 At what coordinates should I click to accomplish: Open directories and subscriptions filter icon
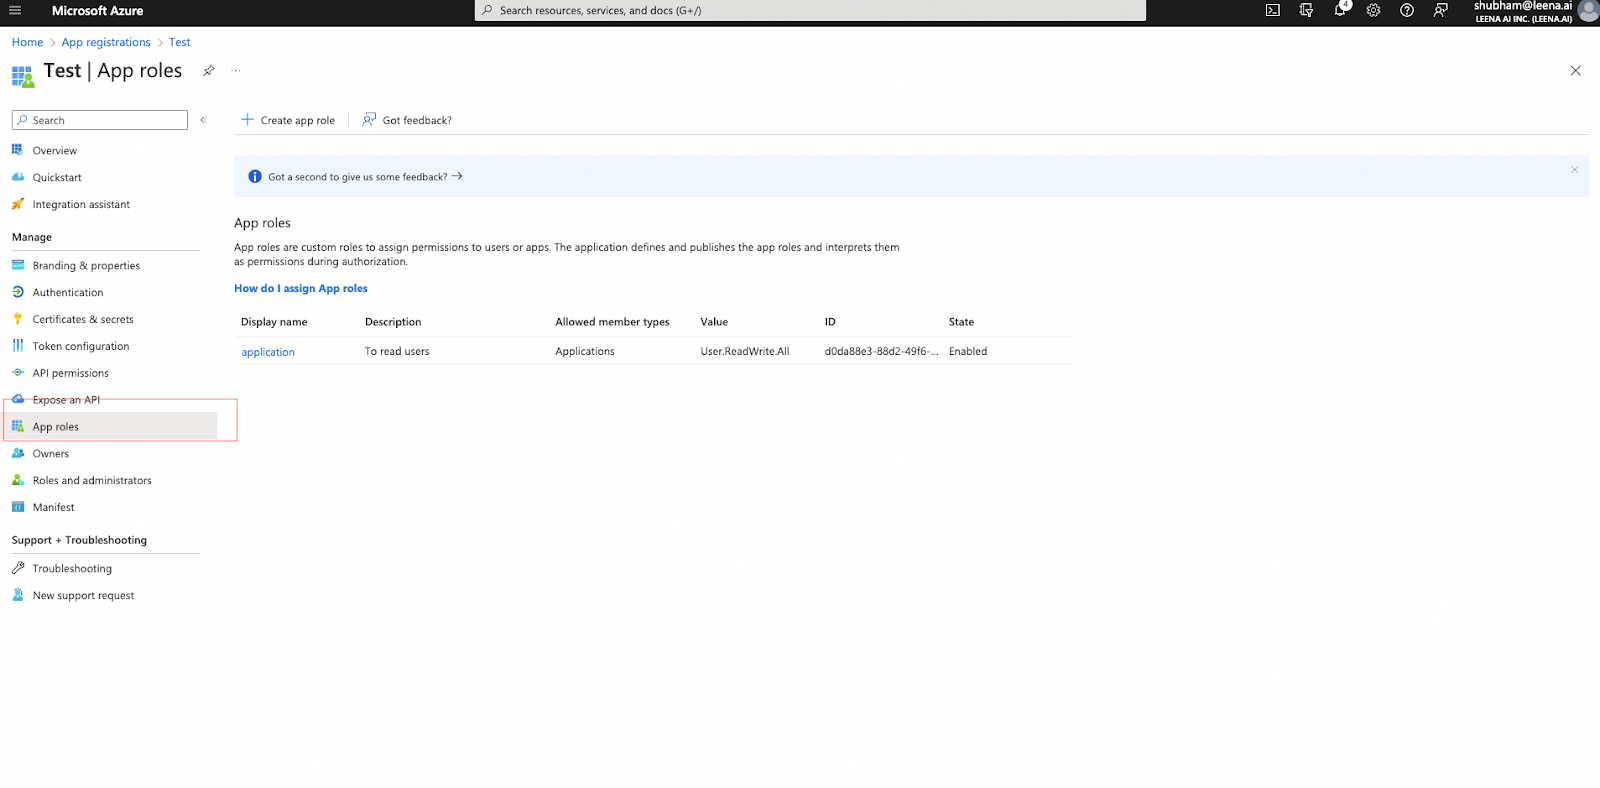1306,10
